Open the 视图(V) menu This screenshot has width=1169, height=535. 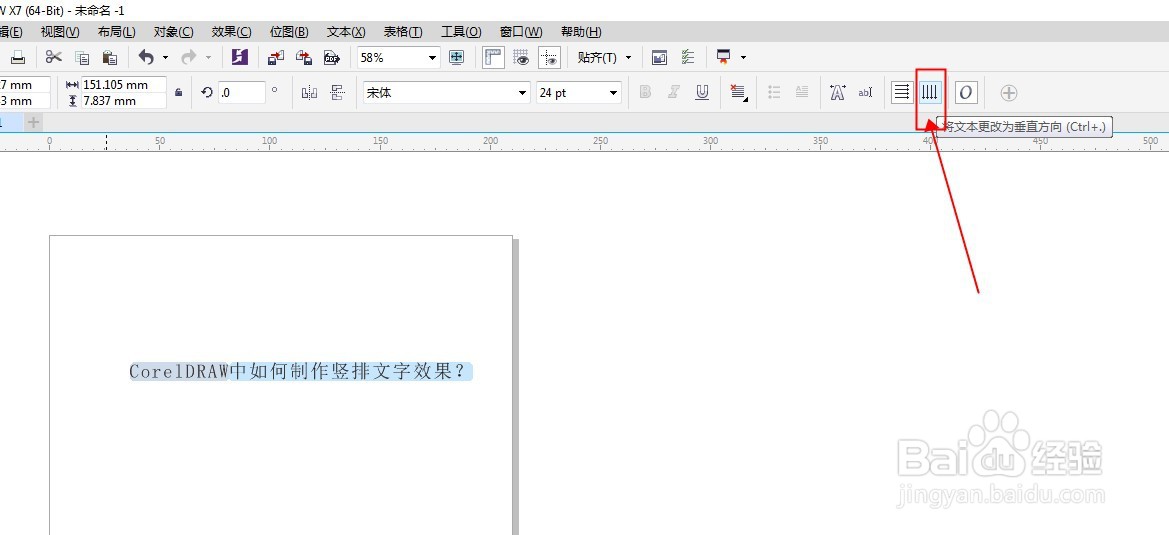tap(60, 32)
